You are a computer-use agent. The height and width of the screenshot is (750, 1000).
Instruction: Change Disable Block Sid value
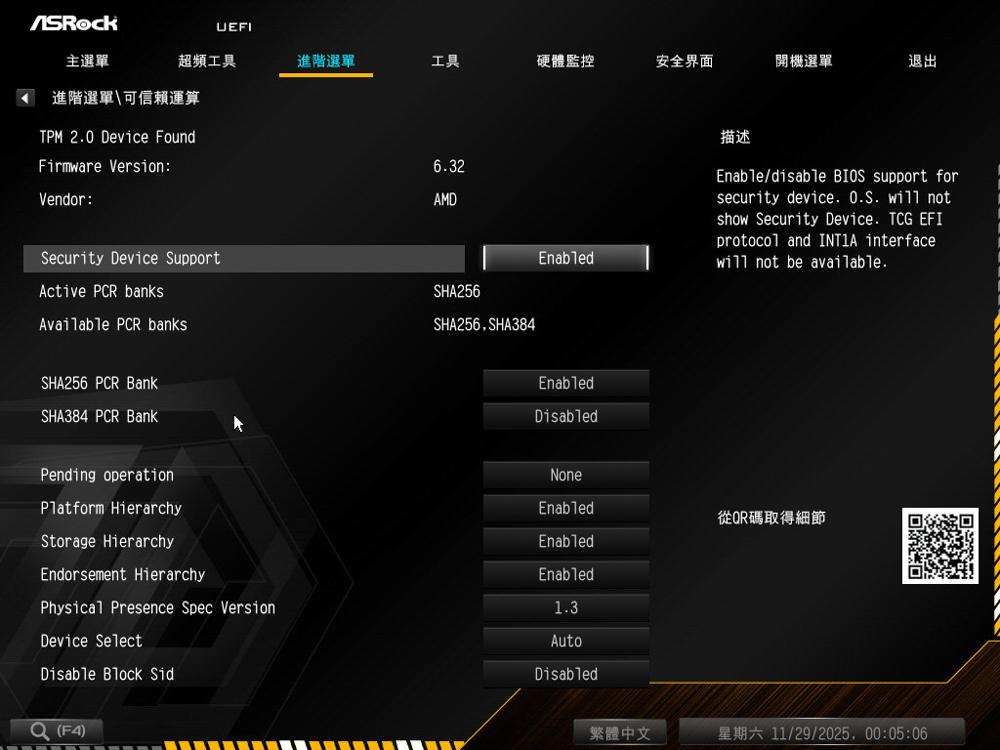coord(566,674)
